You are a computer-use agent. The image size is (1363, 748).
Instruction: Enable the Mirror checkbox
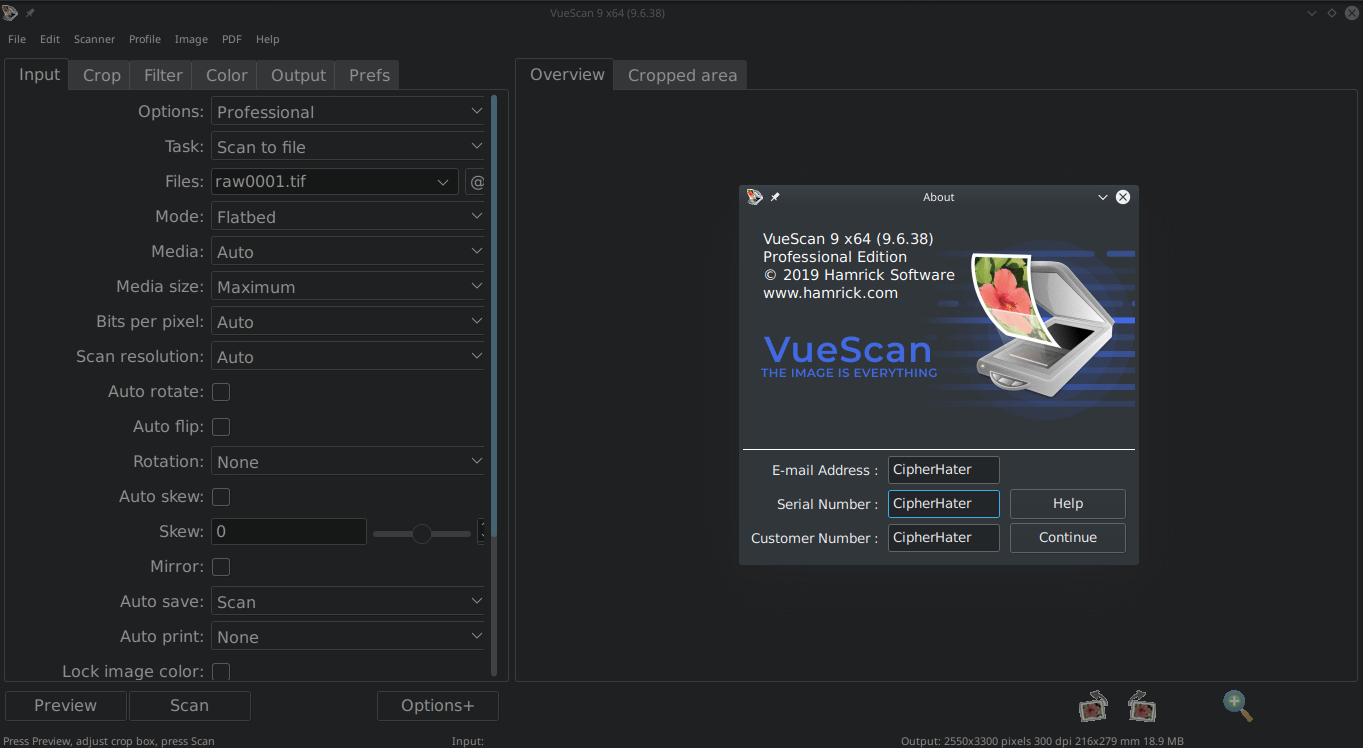(x=221, y=567)
